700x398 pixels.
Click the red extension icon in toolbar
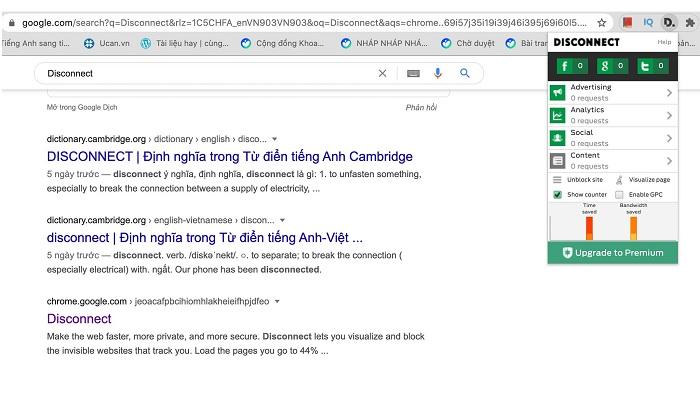[627, 22]
